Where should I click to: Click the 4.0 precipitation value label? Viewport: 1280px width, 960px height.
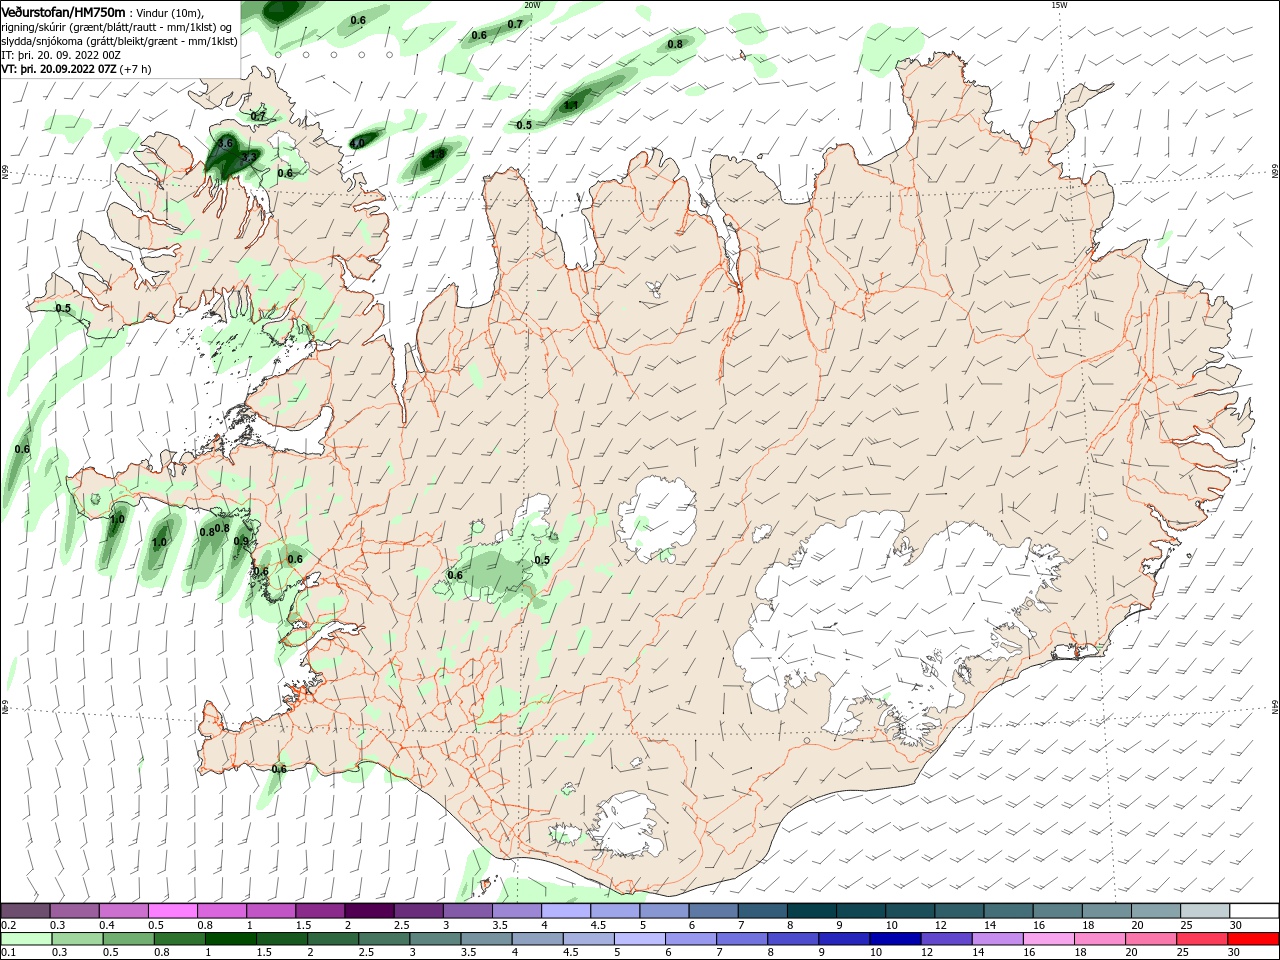pos(357,143)
